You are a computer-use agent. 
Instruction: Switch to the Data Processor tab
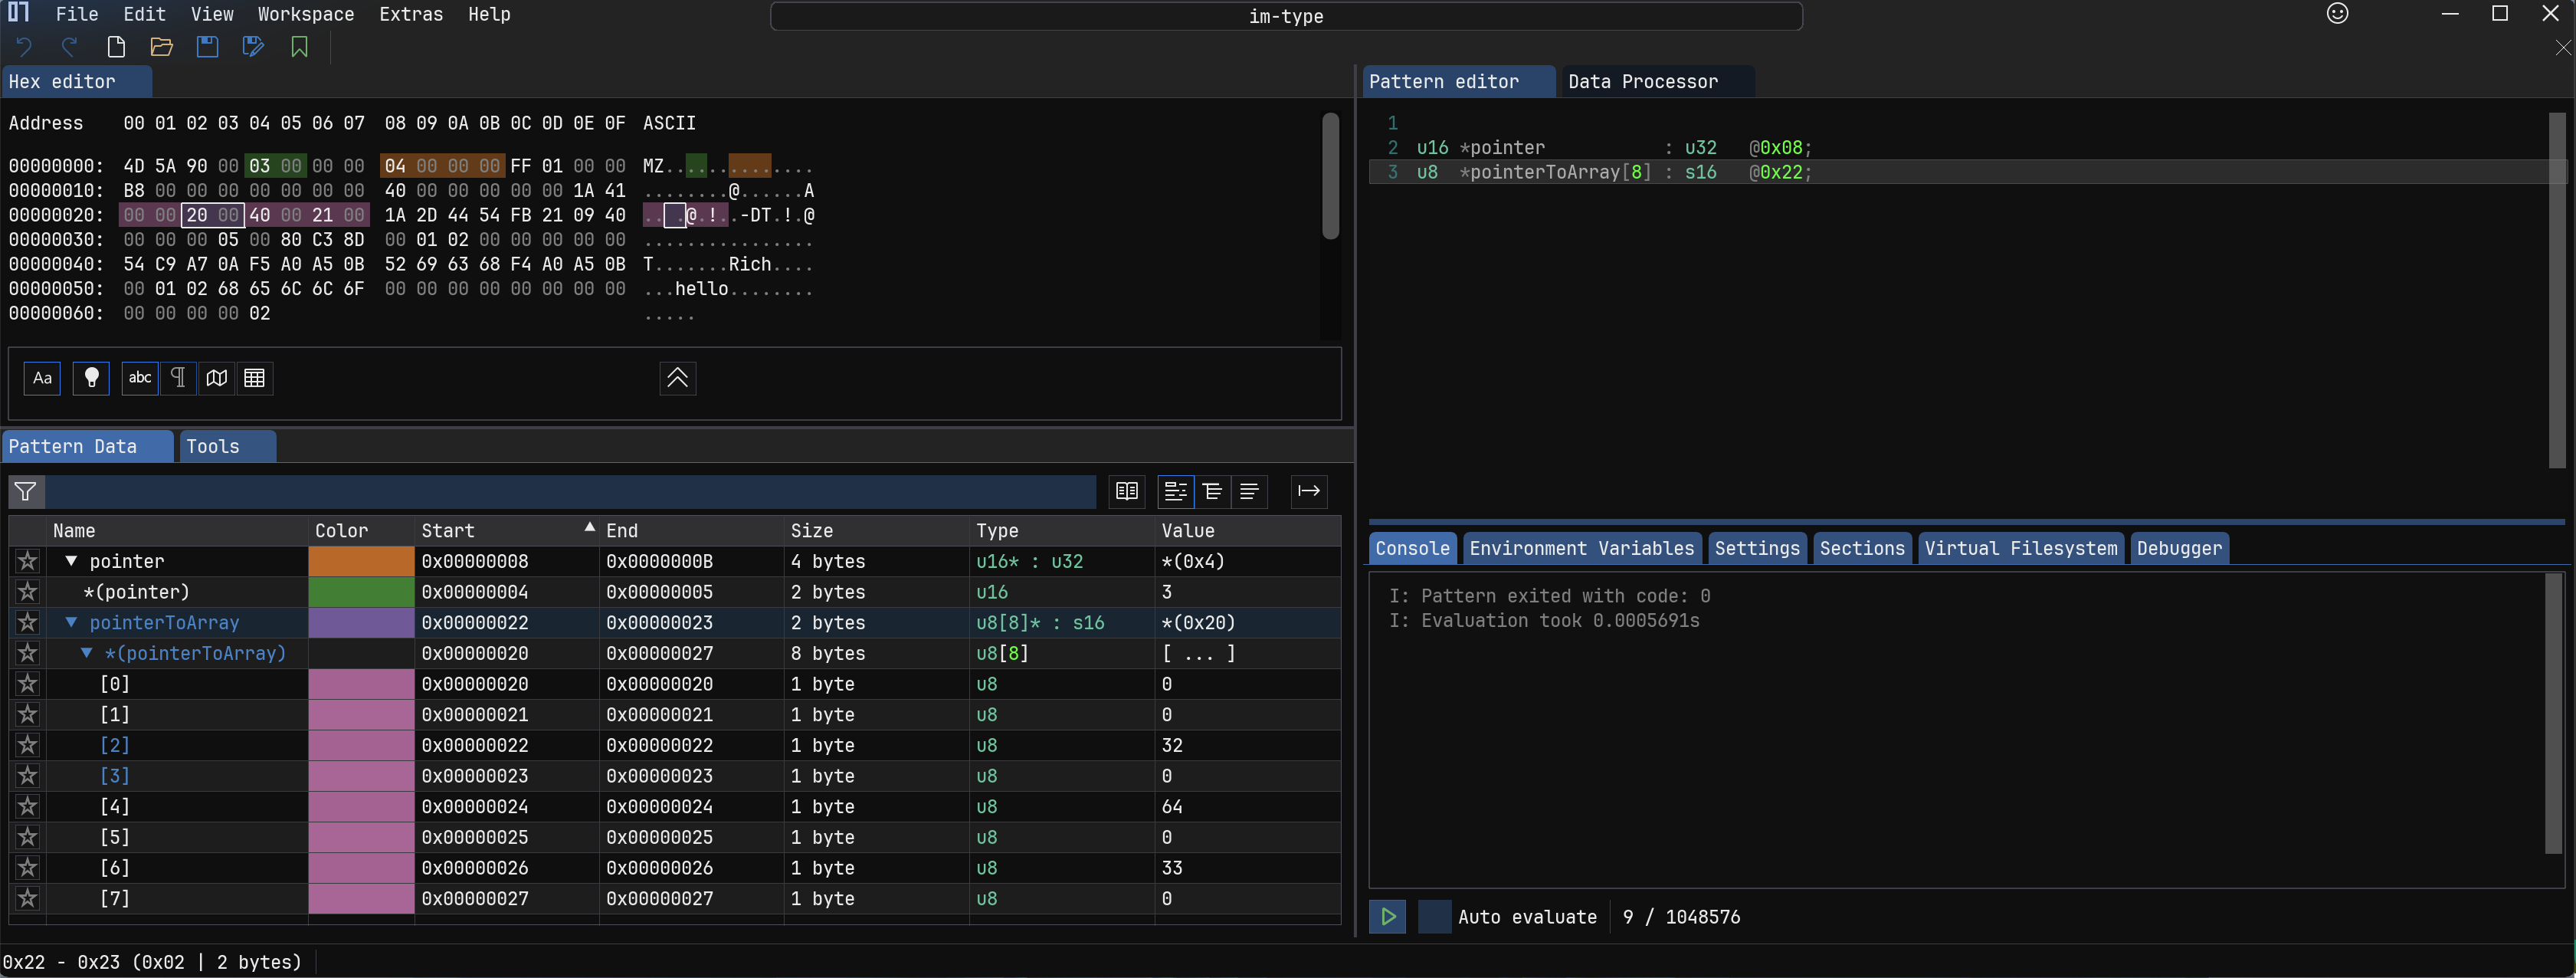point(1642,82)
